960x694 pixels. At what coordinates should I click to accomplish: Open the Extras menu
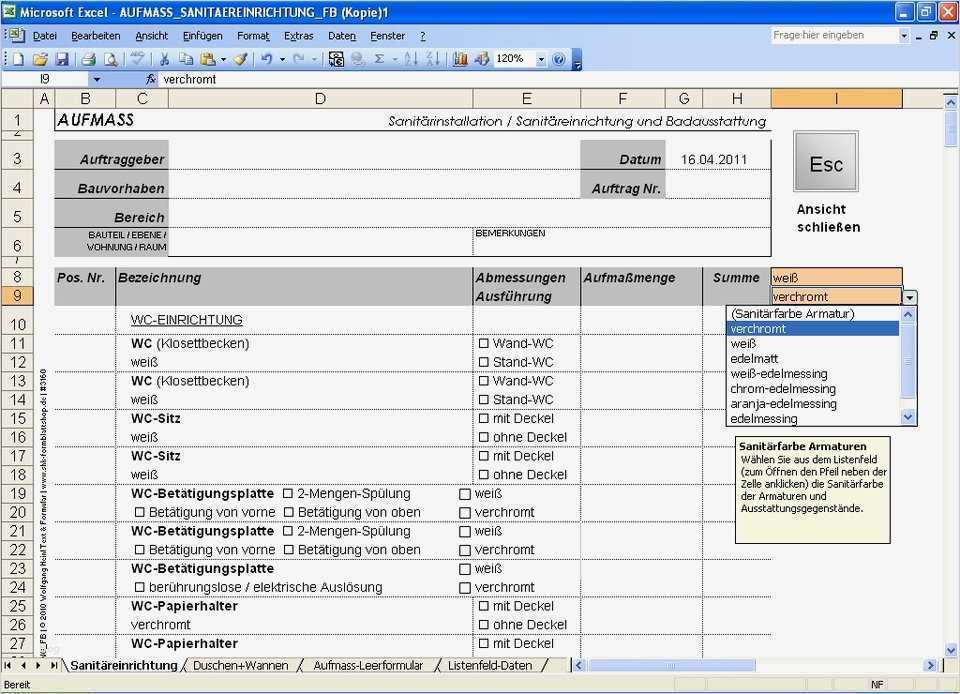[299, 35]
